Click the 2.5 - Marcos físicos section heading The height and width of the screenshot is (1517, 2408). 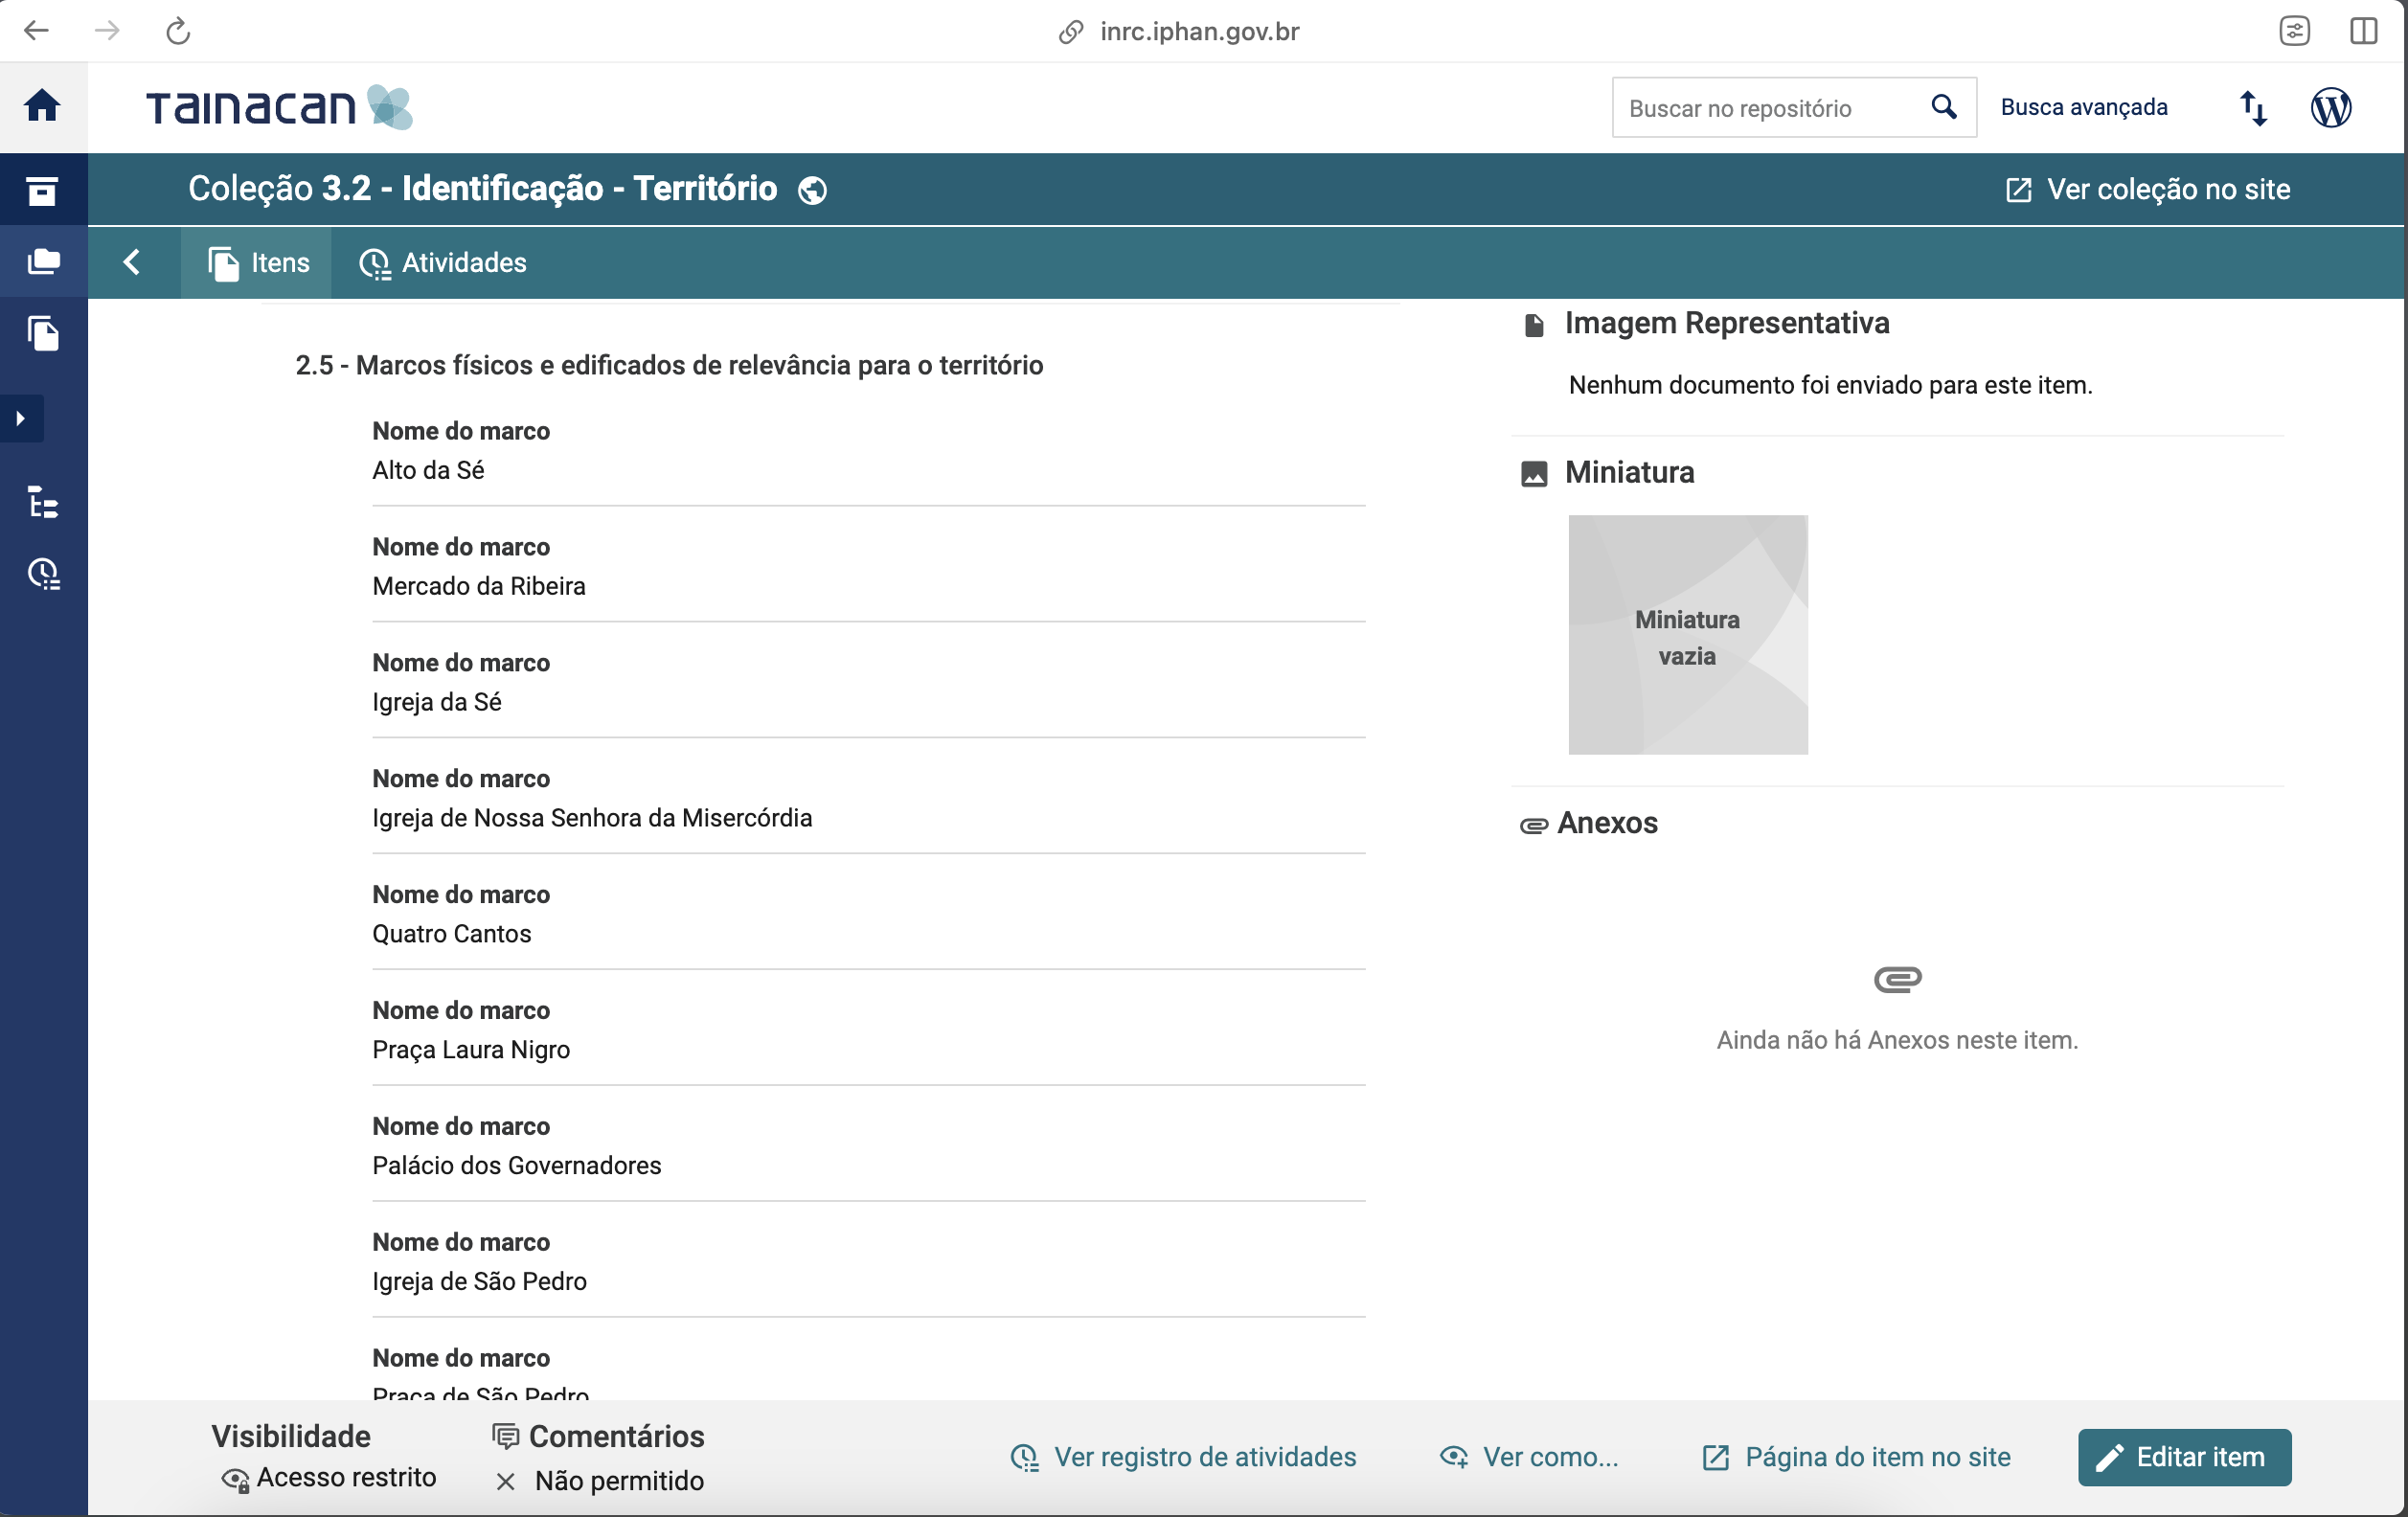point(669,365)
